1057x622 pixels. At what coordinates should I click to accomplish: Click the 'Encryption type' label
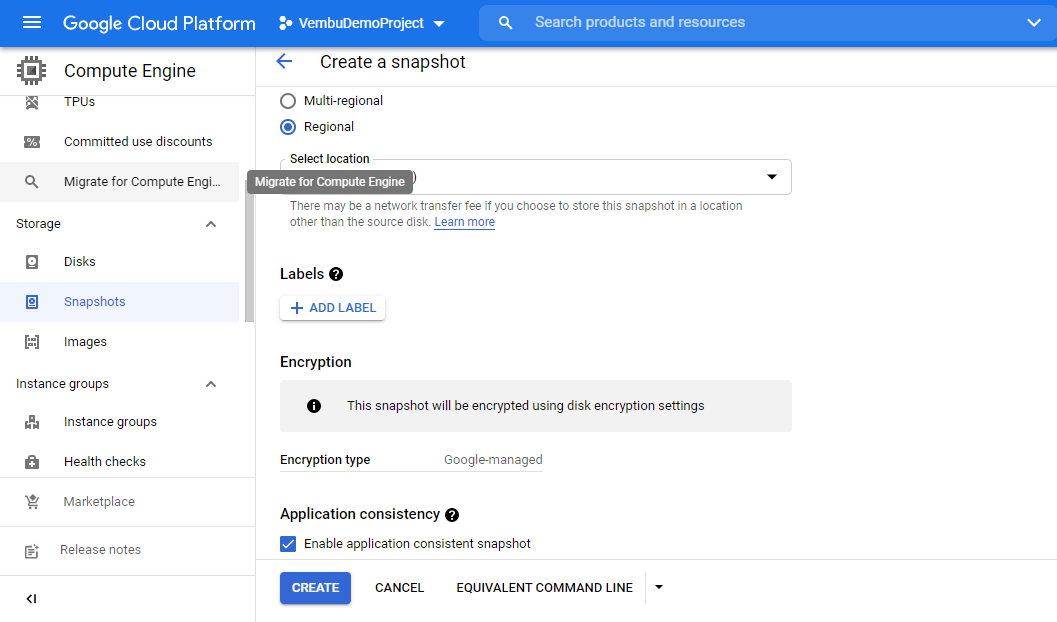(x=325, y=460)
